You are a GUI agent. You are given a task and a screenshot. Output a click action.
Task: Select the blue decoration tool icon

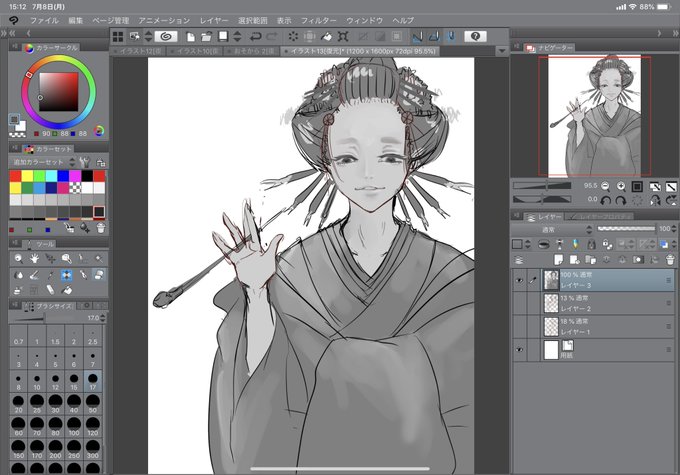[x=66, y=275]
